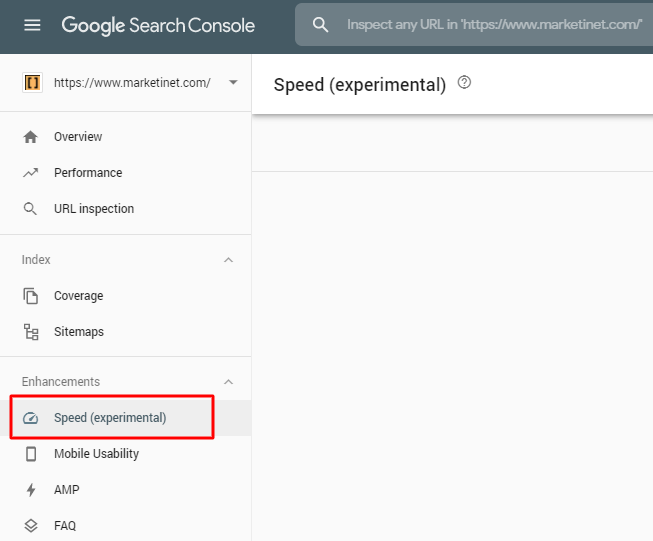The width and height of the screenshot is (653, 541).
Task: Collapse the Index section chevron
Action: [228, 260]
